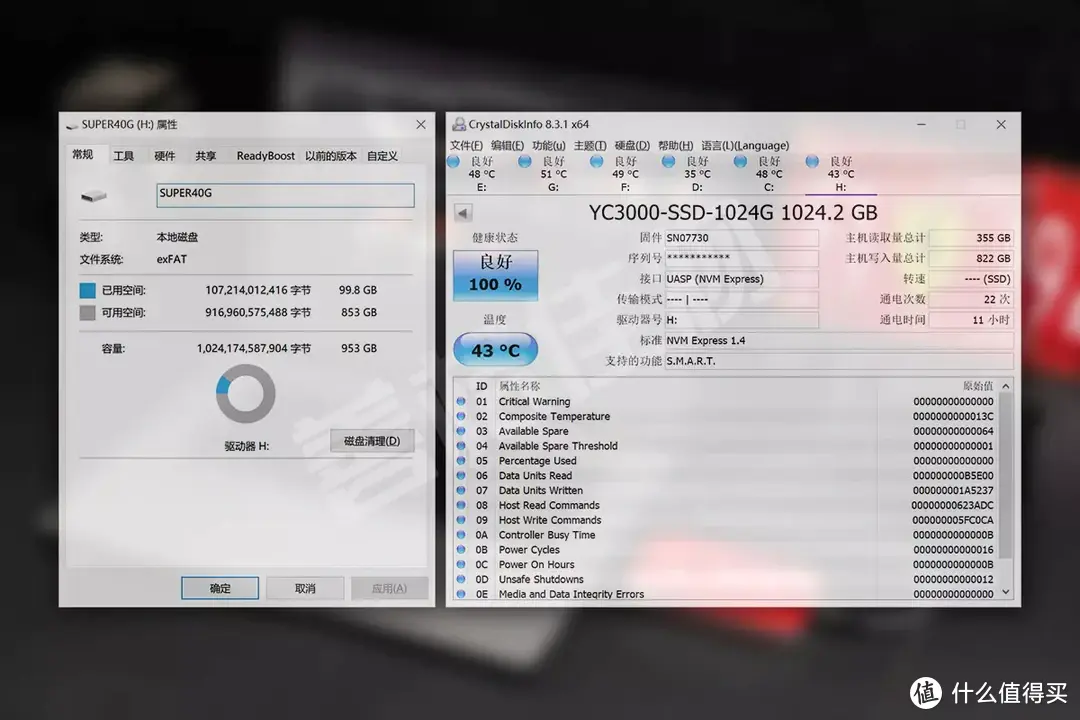1080x720 pixels.
Task: Click the blue used space color swatch
Action: (87, 291)
